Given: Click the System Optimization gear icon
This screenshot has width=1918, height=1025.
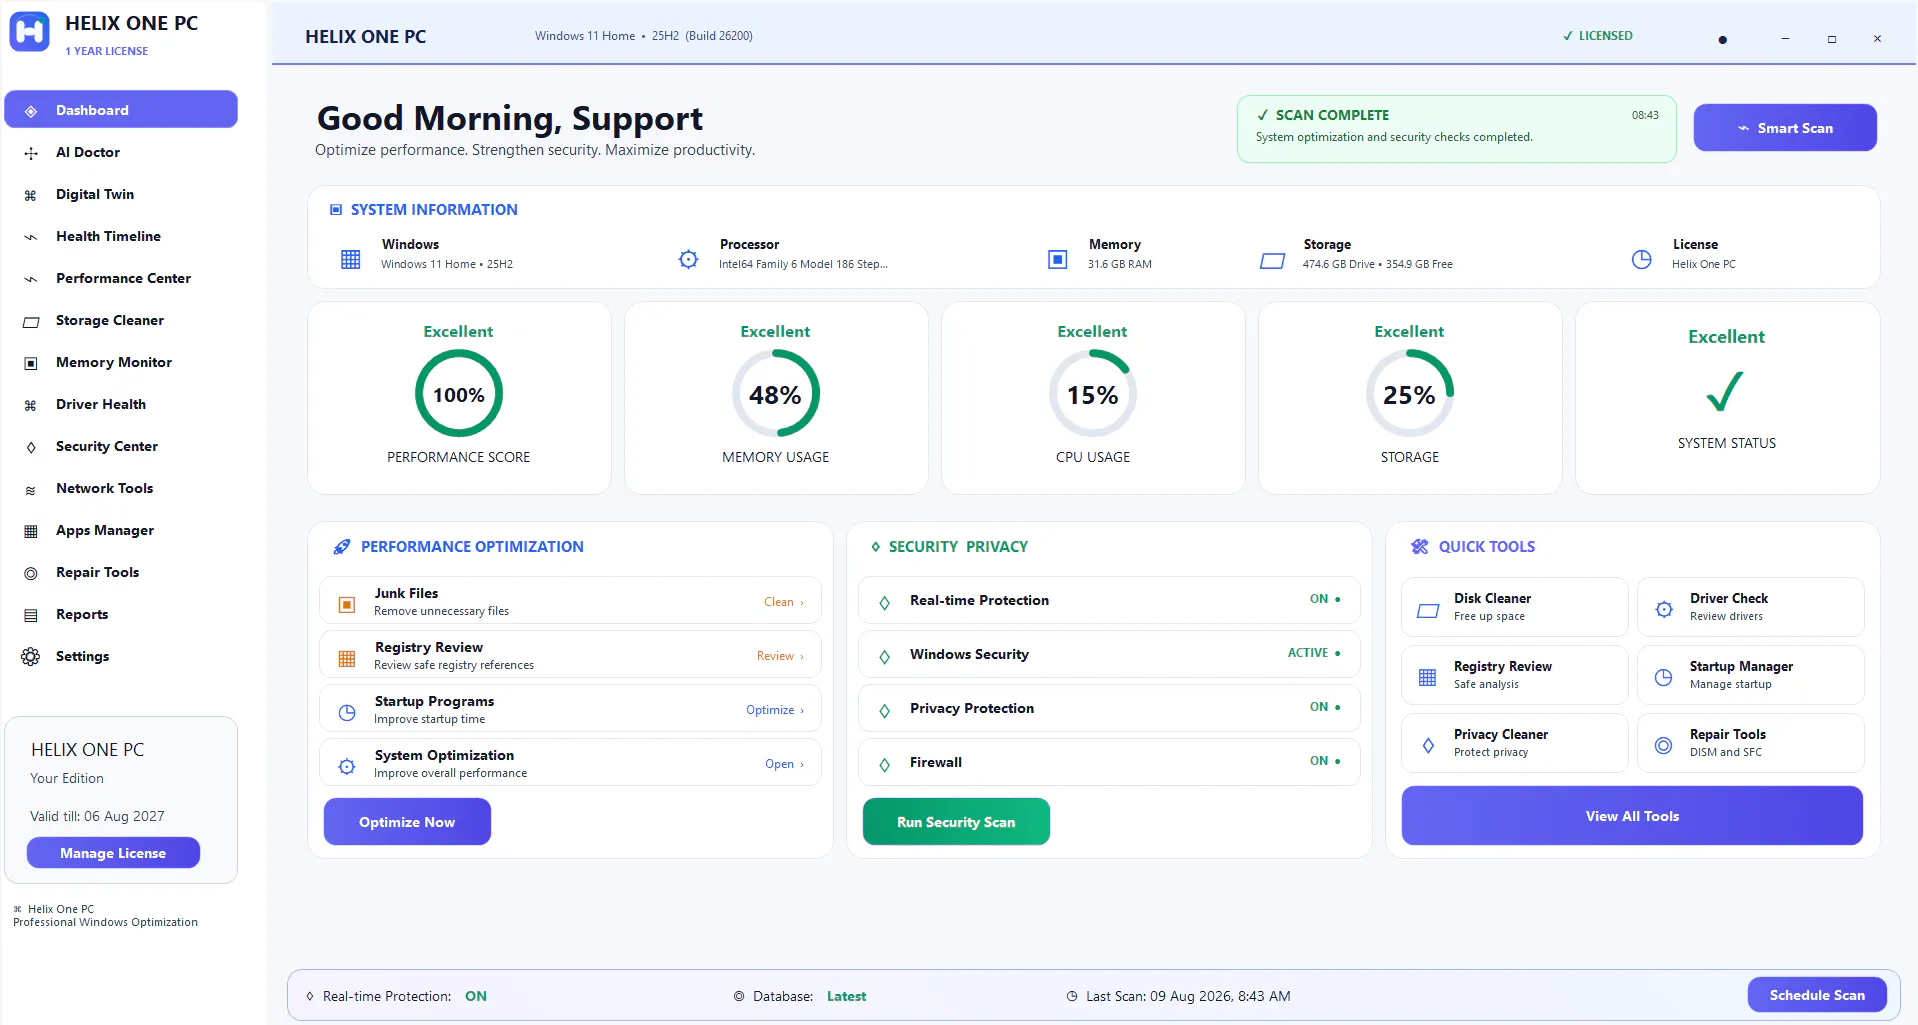Looking at the screenshot, I should [x=347, y=766].
